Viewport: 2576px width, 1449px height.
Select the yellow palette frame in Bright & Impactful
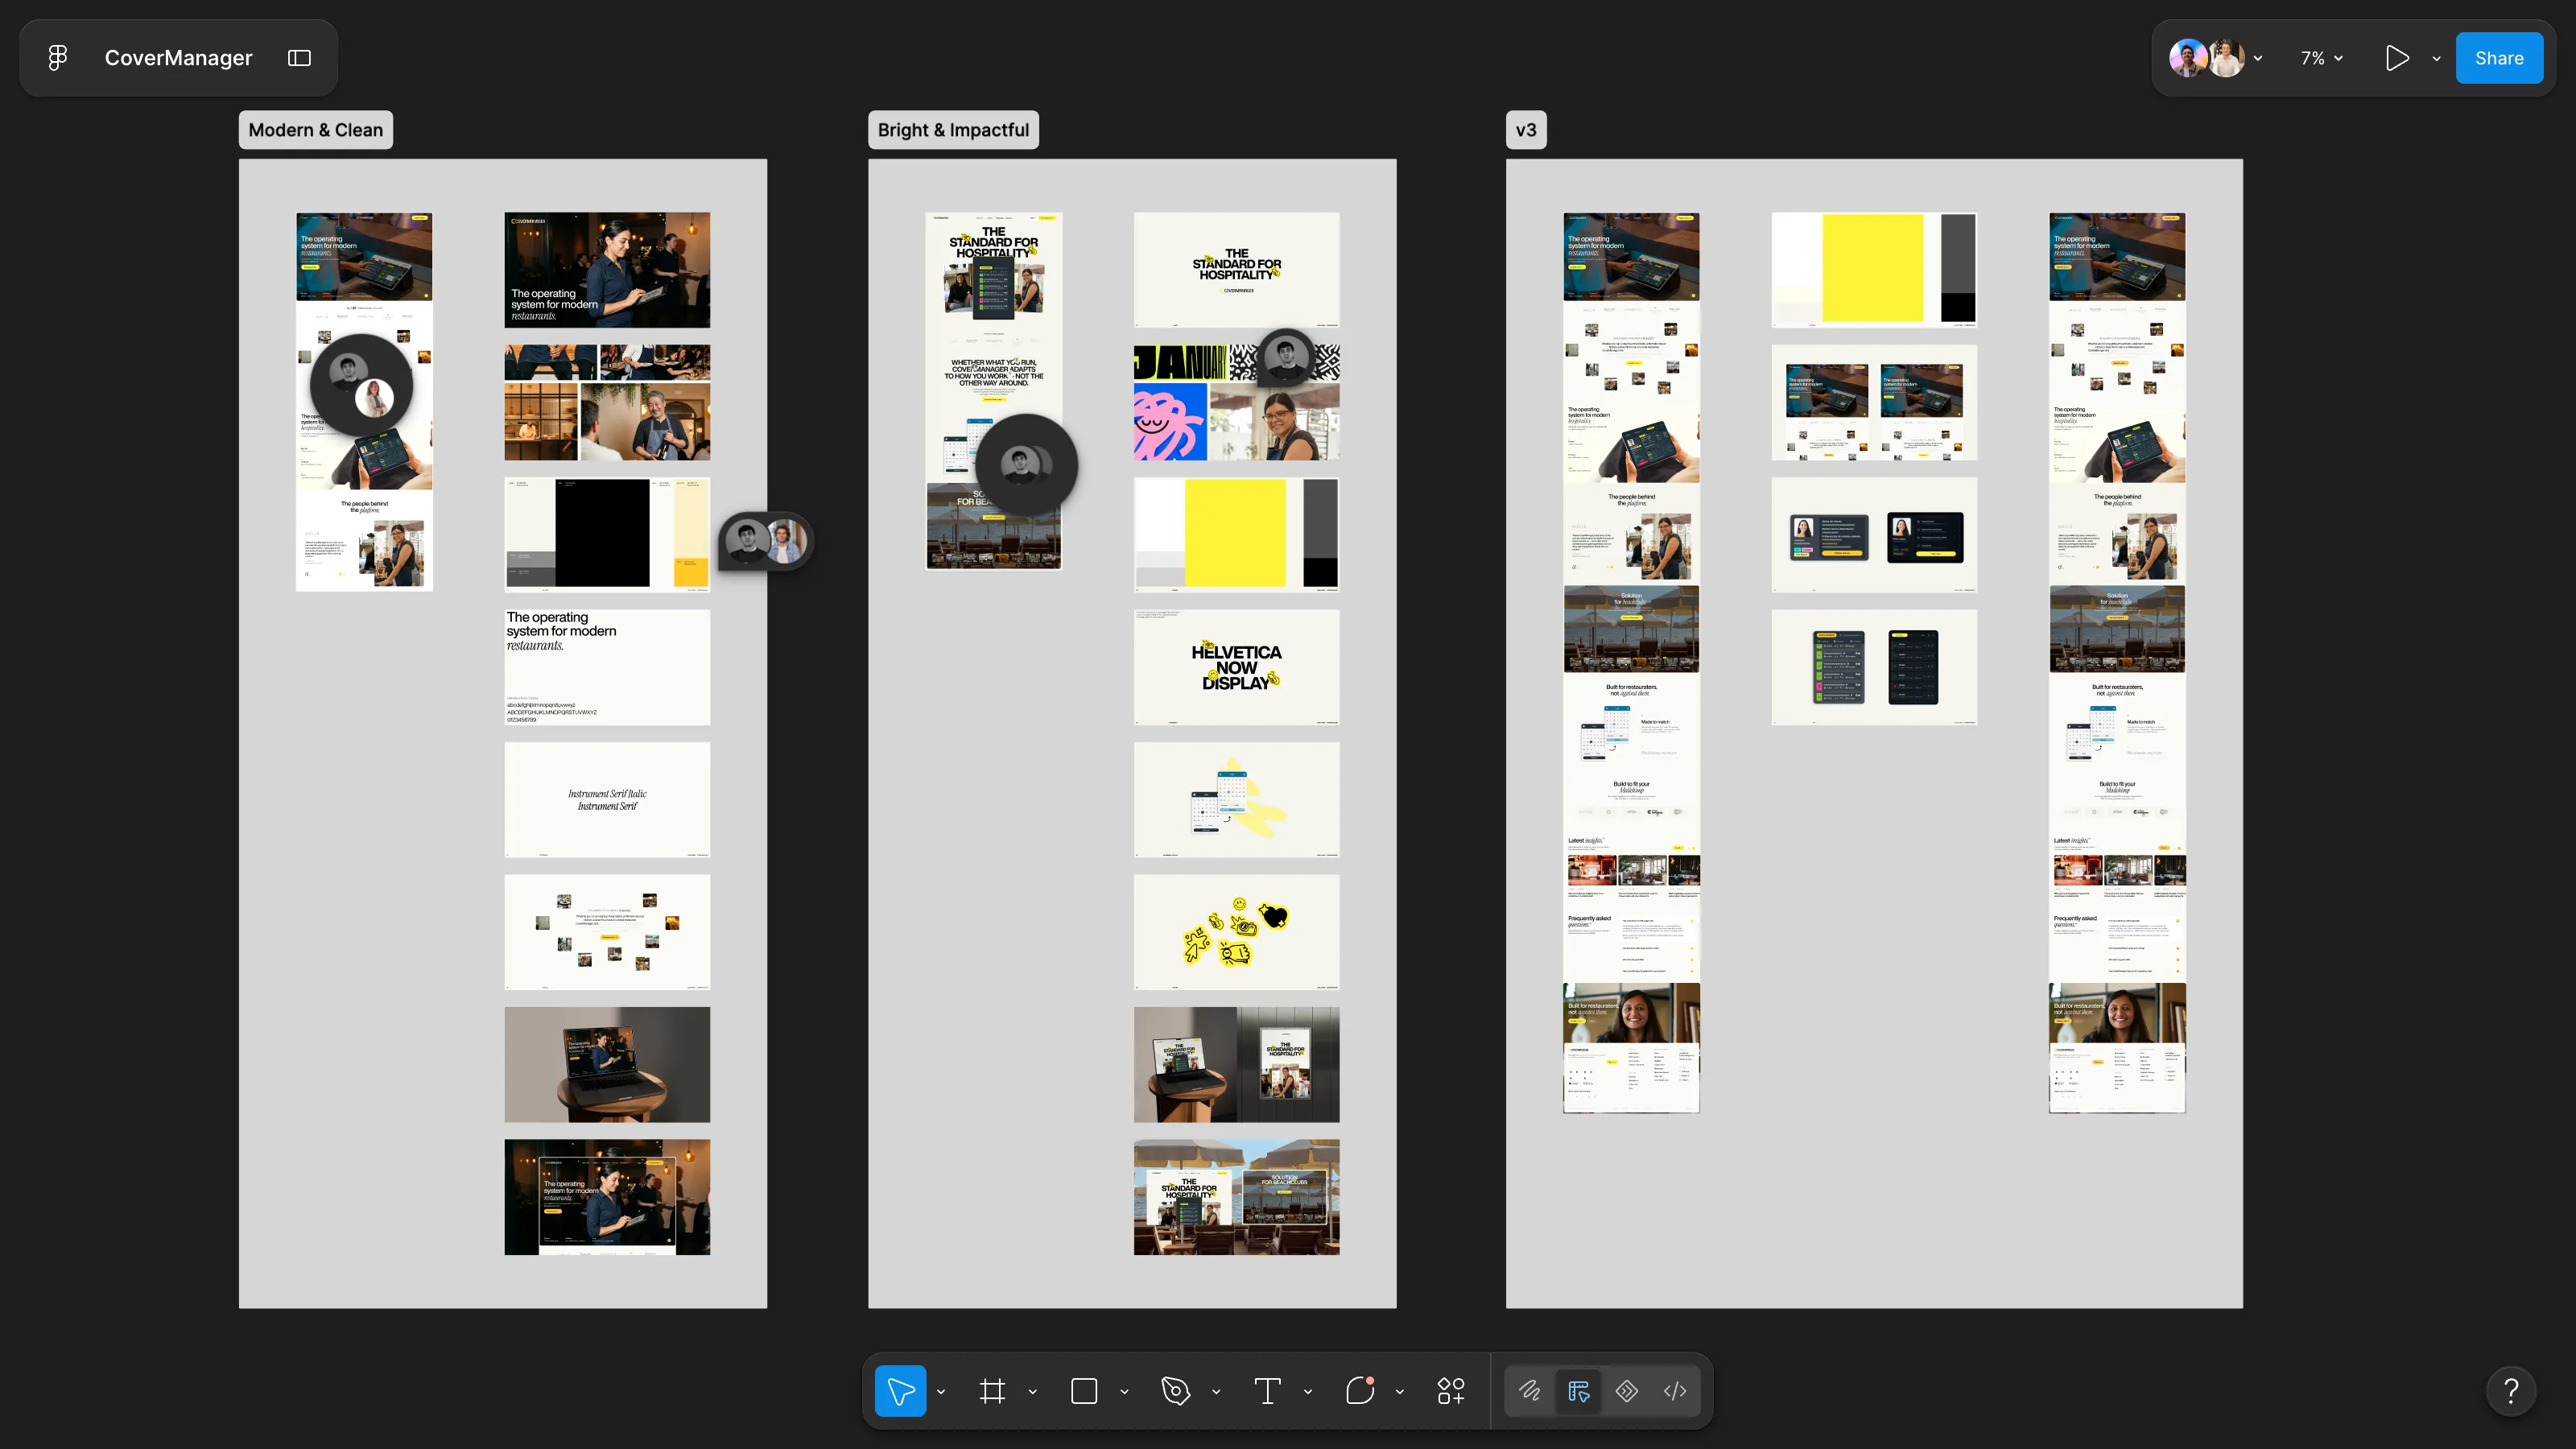[1237, 535]
